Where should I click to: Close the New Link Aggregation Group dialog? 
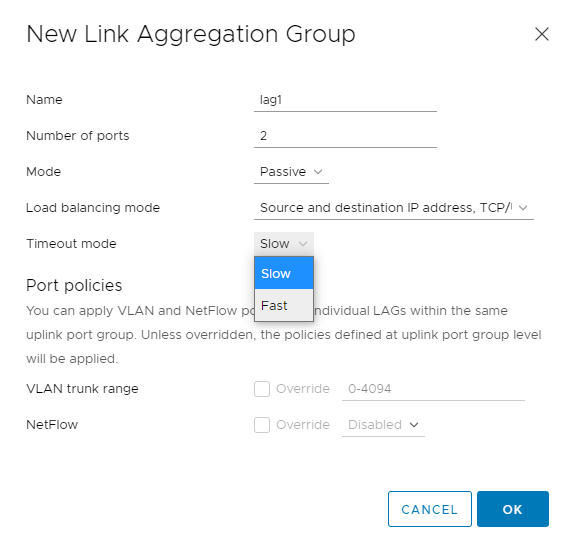pyautogui.click(x=541, y=34)
